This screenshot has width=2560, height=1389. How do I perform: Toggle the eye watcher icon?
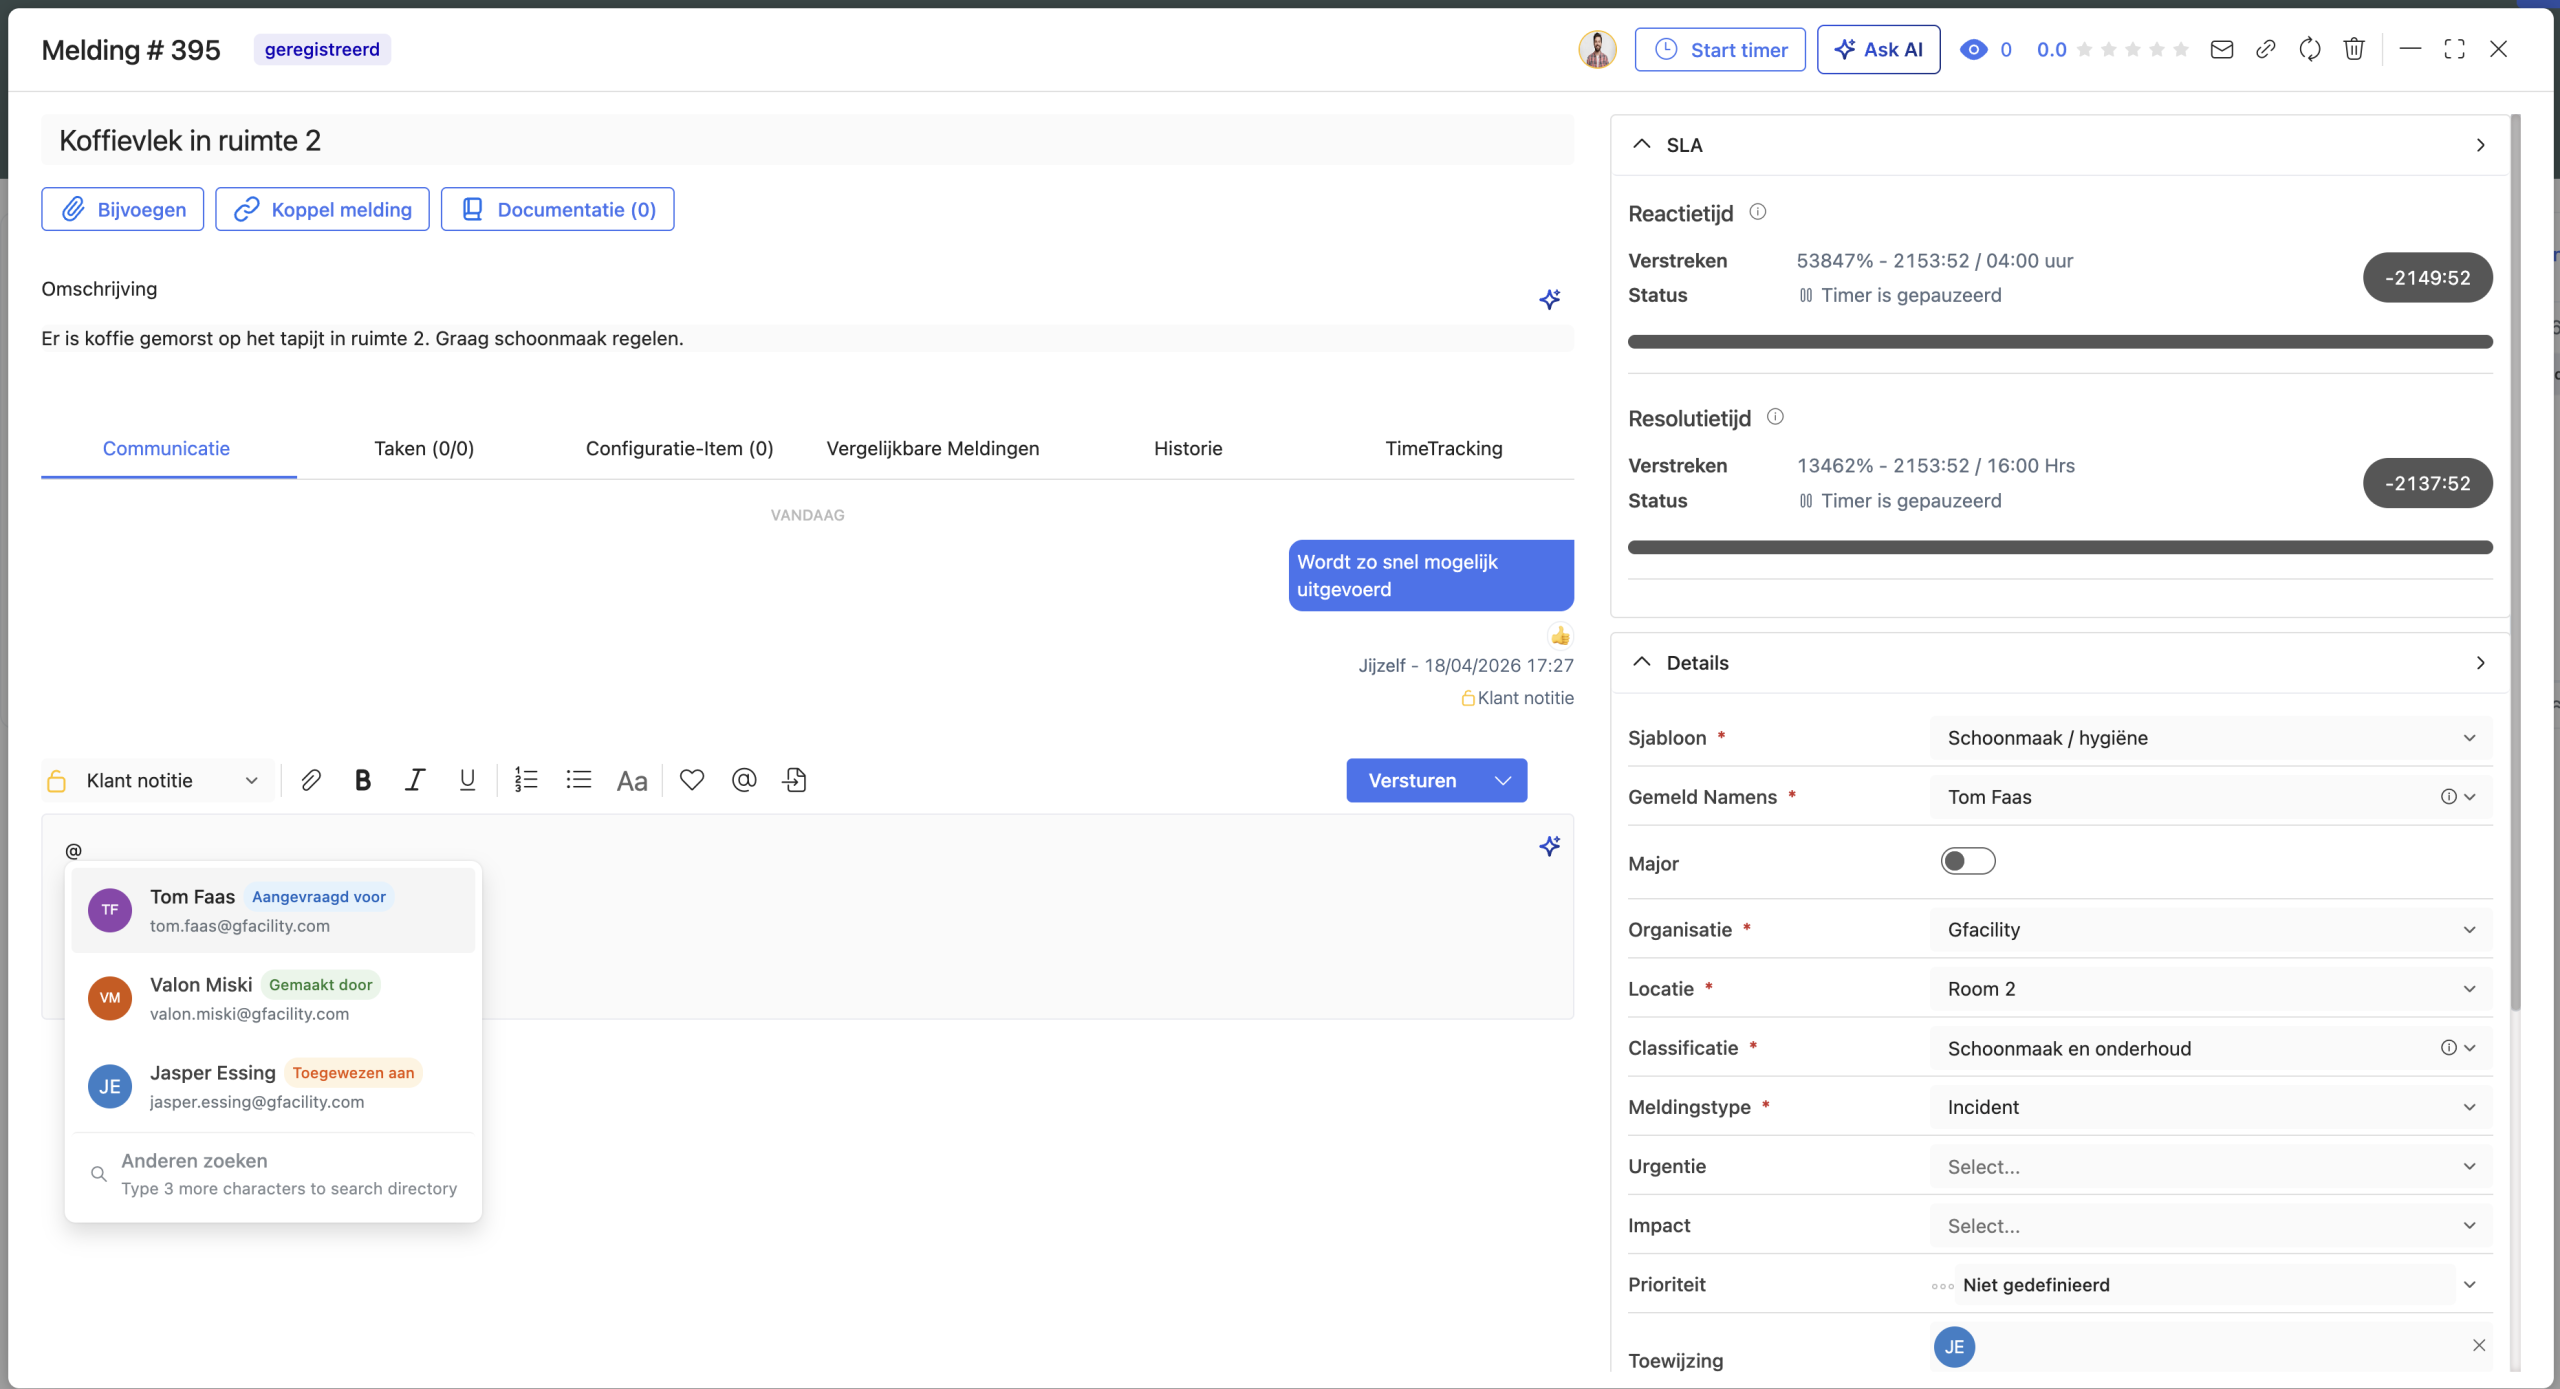[1973, 49]
